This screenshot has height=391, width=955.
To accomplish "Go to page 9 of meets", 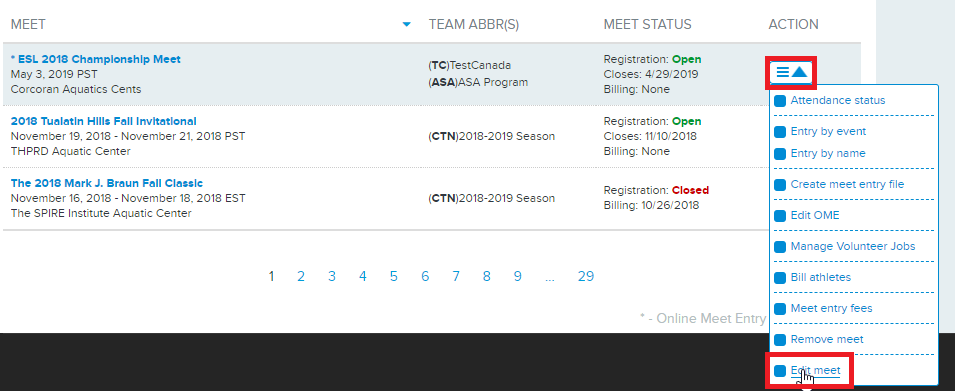I will 518,277.
